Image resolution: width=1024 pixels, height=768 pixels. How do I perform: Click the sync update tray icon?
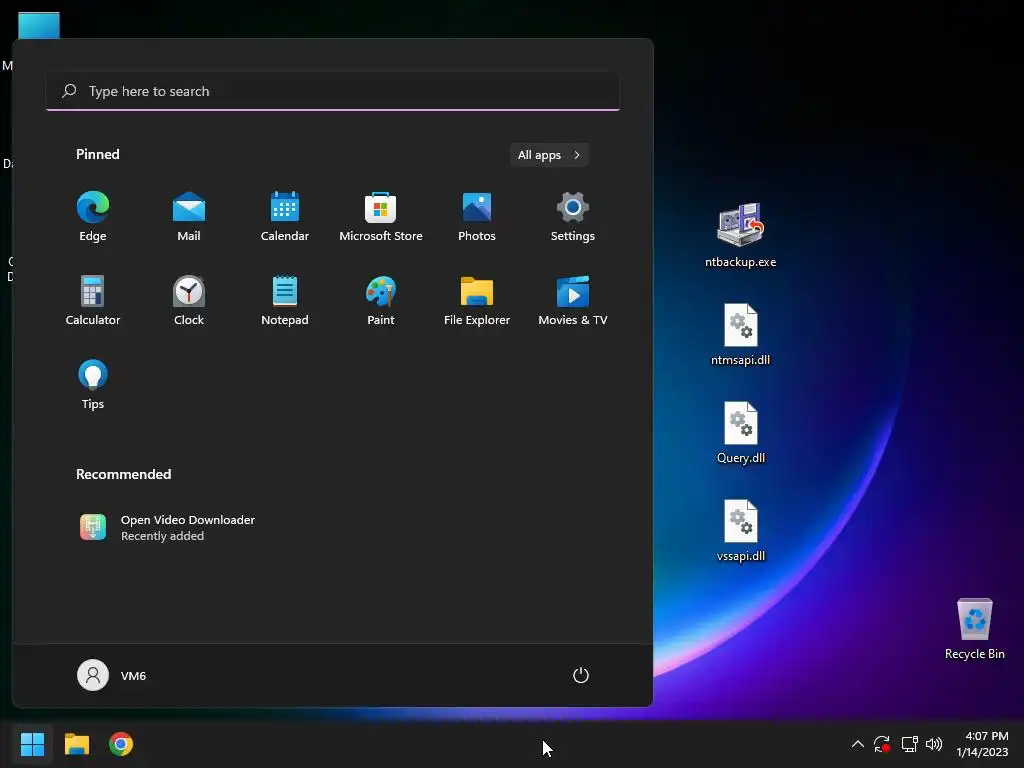pos(882,744)
